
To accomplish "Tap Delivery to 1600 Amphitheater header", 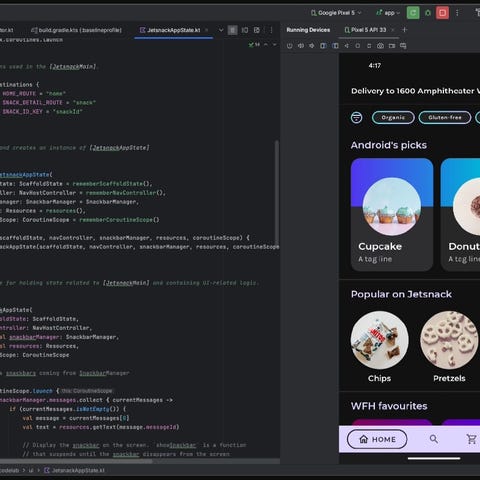I will click(415, 91).
